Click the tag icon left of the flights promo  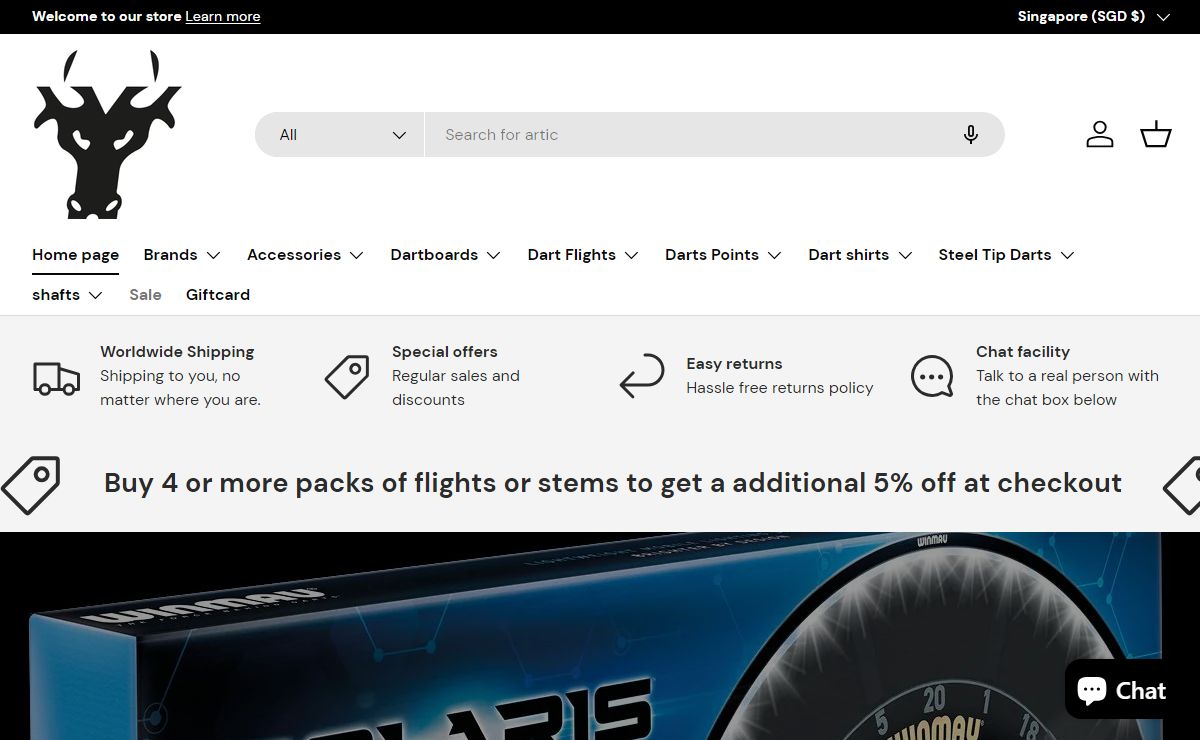click(31, 485)
